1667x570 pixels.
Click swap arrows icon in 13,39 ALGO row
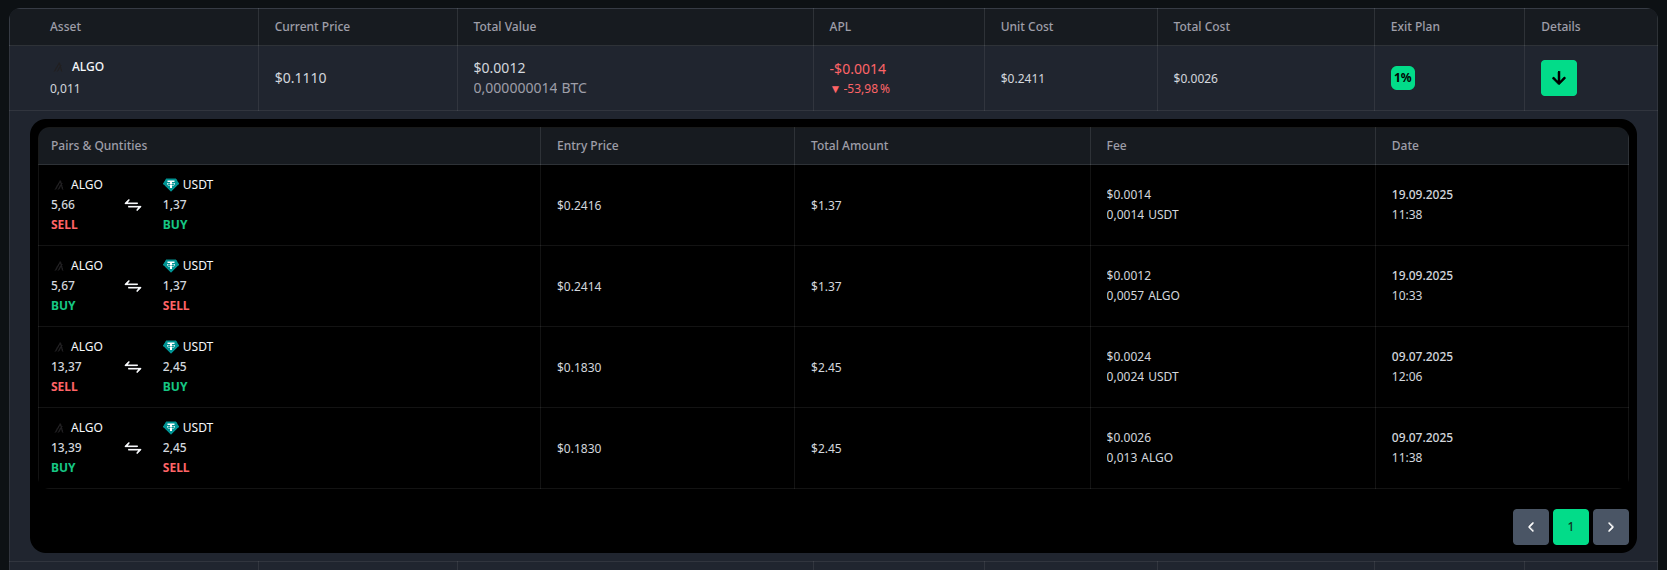133,448
